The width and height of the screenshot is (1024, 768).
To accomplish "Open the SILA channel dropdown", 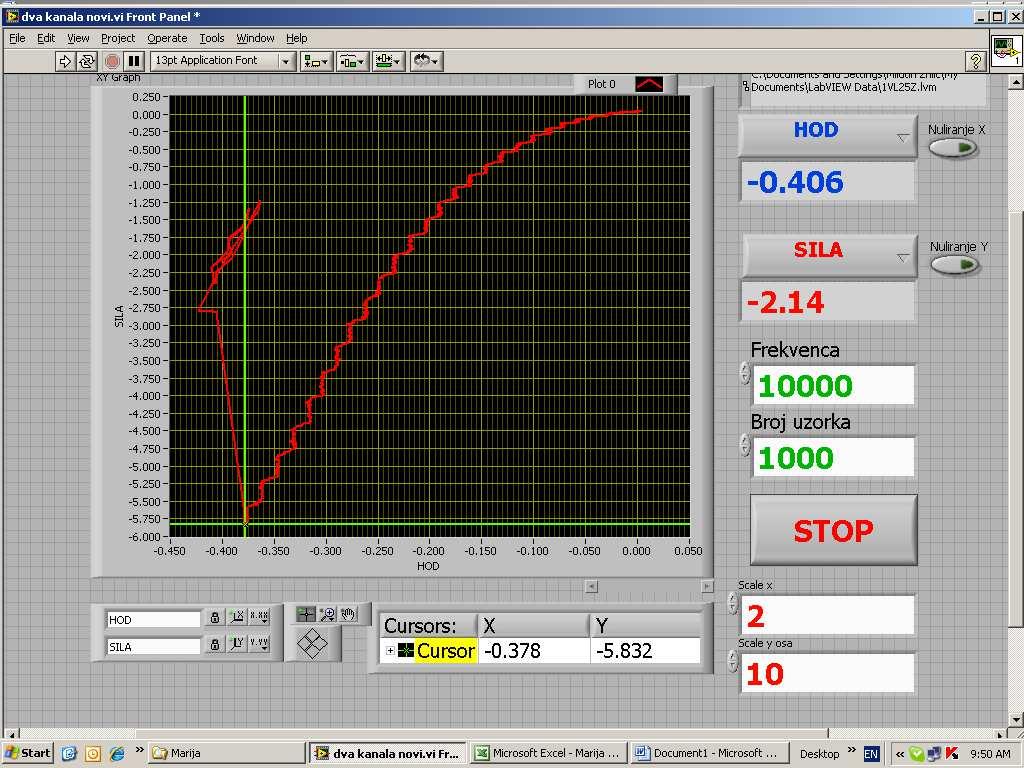I will 829,255.
